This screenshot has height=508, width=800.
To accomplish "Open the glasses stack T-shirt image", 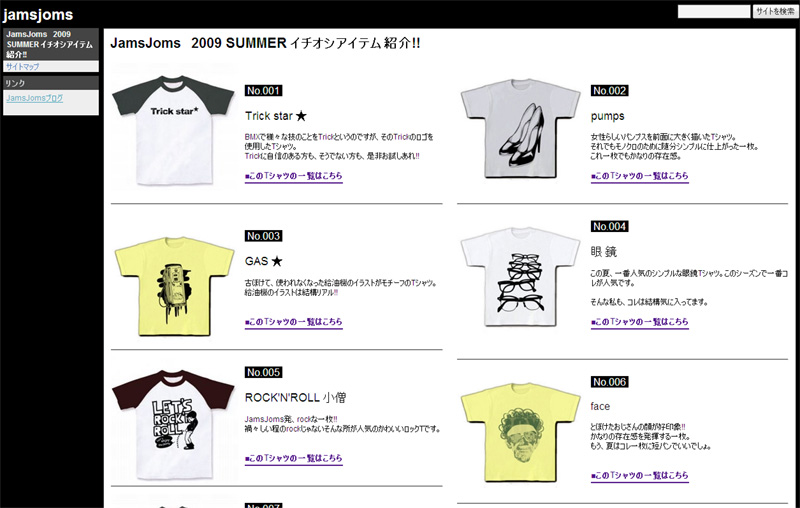I will point(520,277).
